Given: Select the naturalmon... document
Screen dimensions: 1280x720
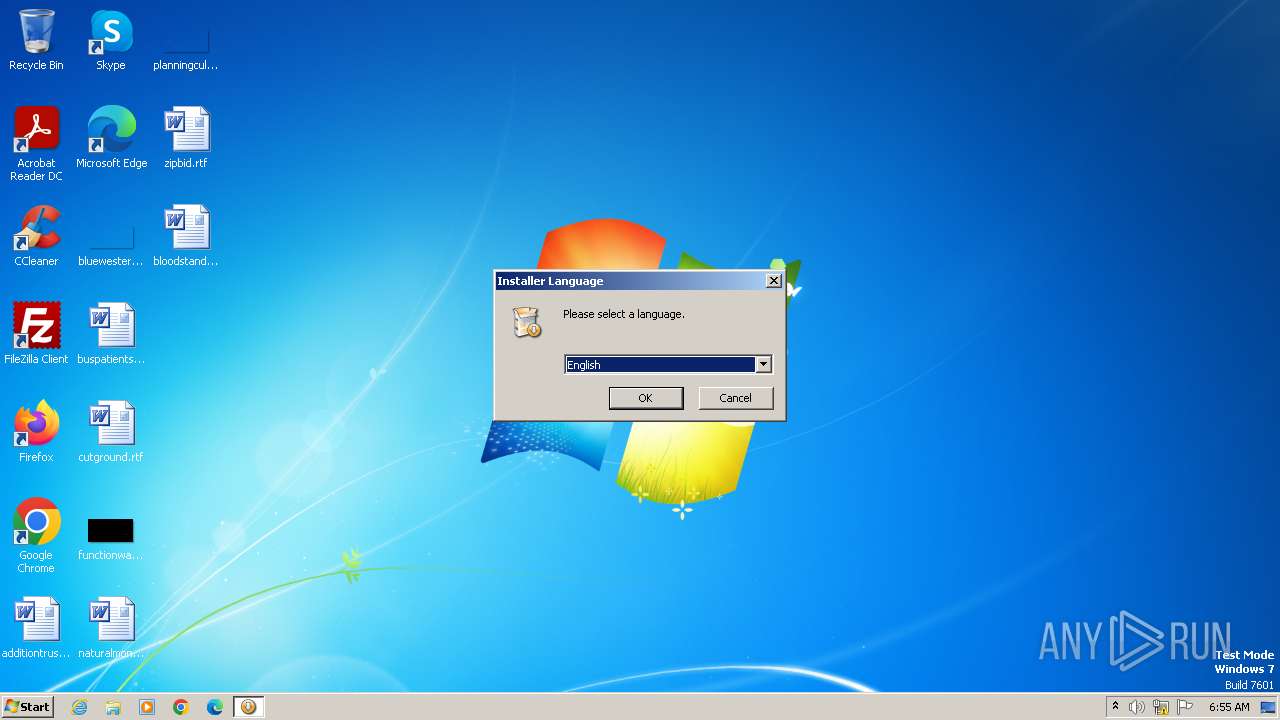Looking at the screenshot, I should point(111,628).
